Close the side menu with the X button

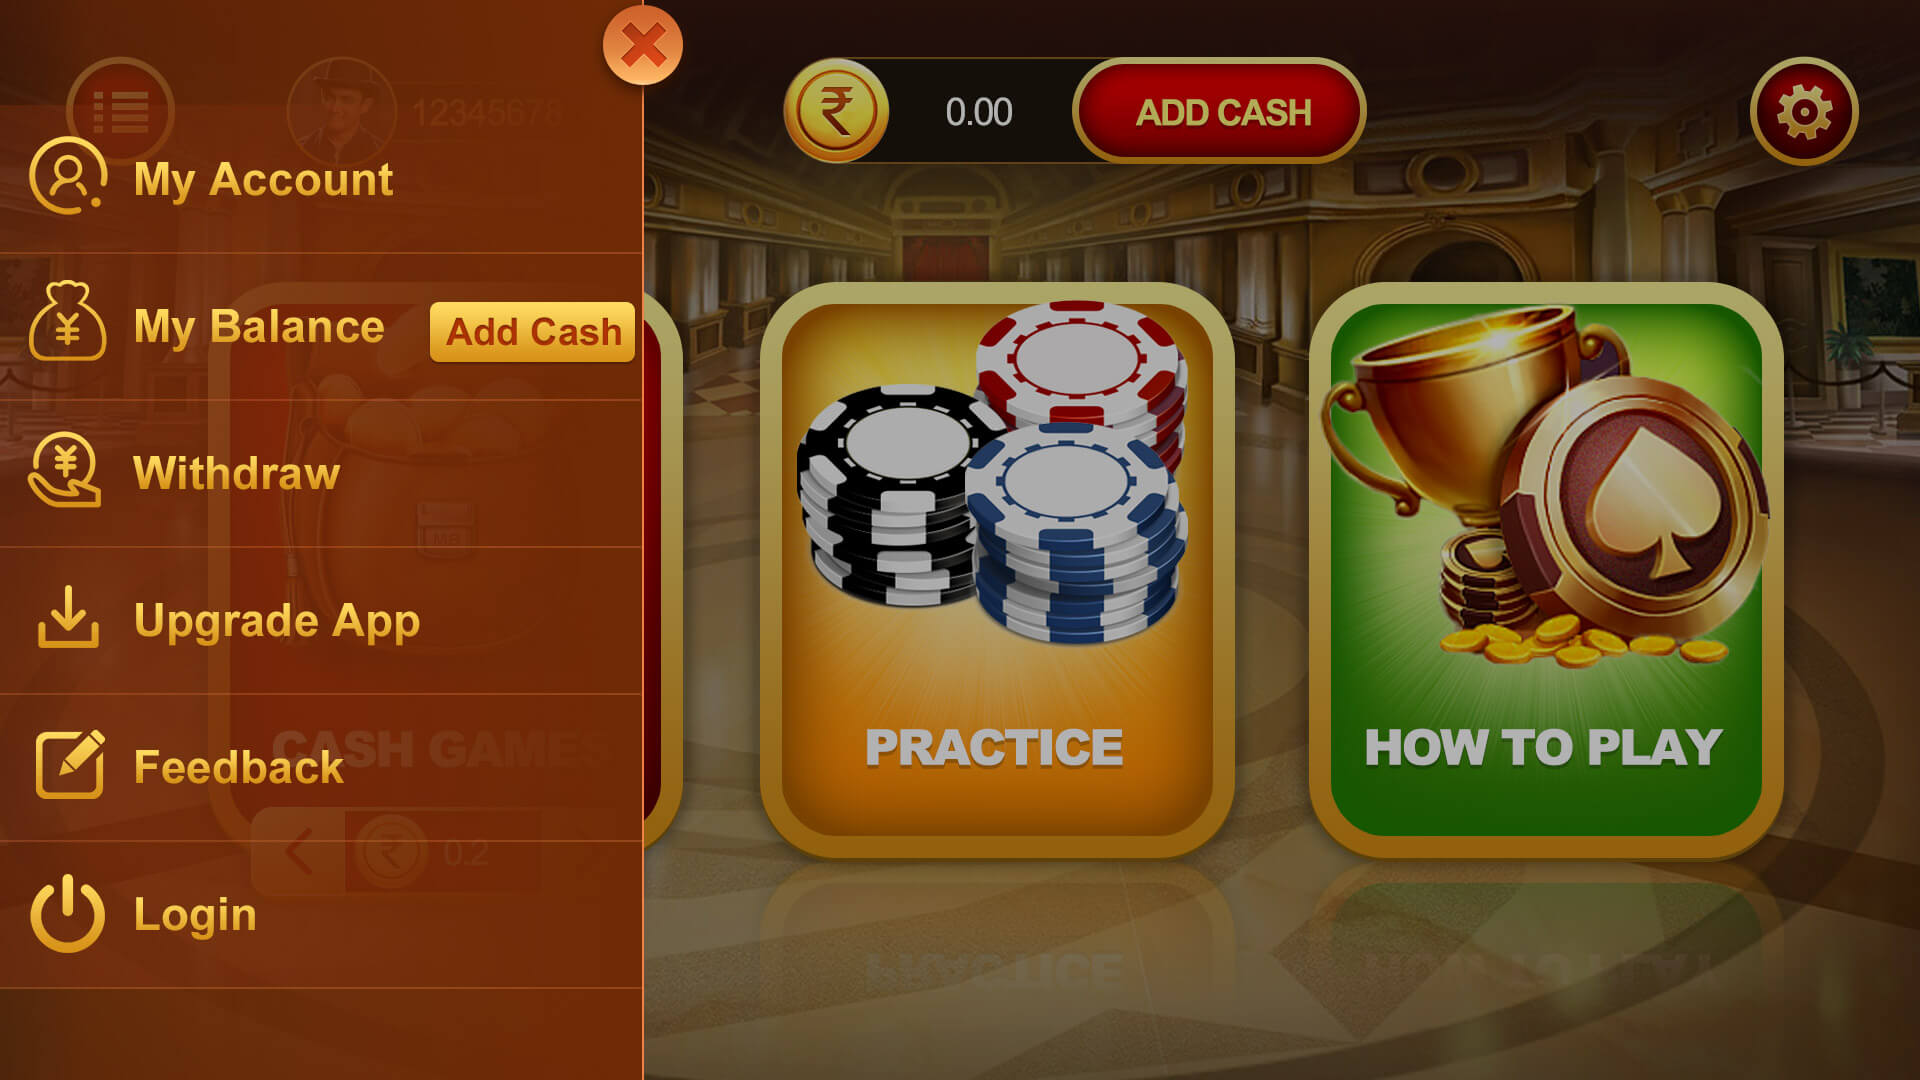point(643,45)
